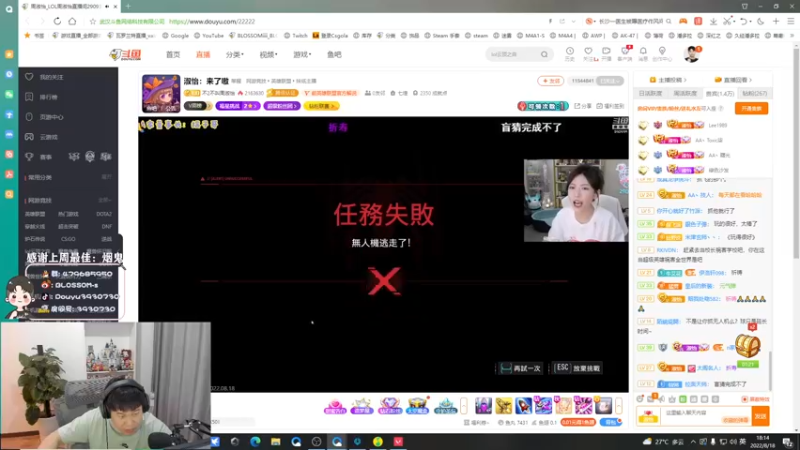Open the 创作中心 lightbulb icon
This screenshot has width=800, height=450.
[662, 54]
